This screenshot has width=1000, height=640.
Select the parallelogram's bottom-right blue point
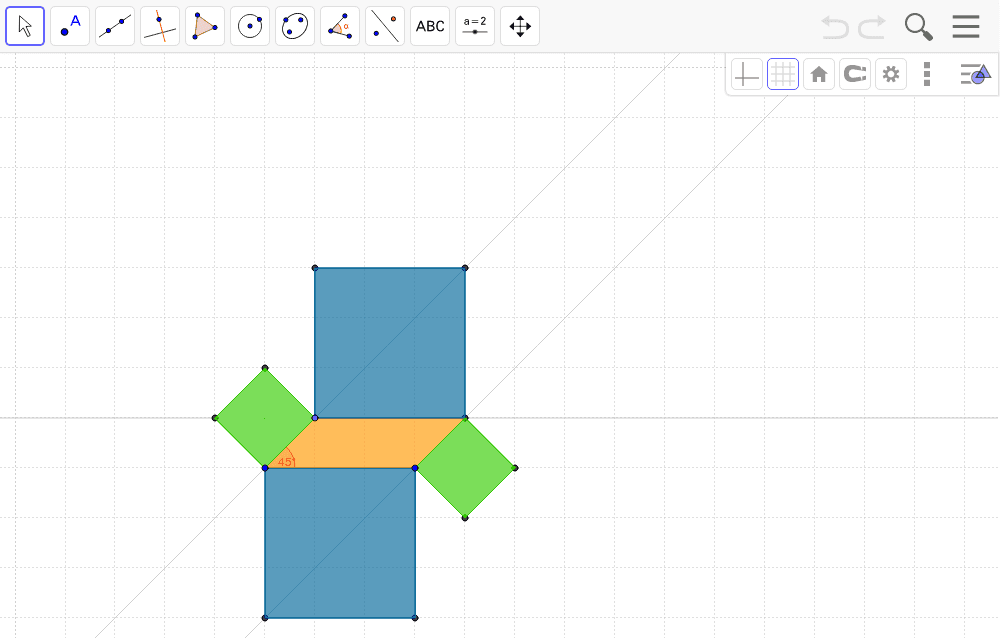415,468
